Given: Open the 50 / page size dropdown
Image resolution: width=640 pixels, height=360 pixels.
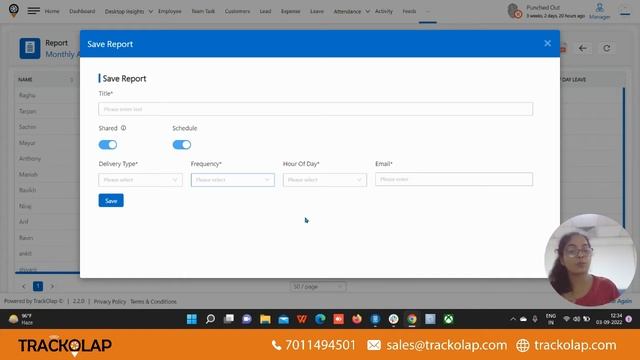Looking at the screenshot, I should (318, 287).
